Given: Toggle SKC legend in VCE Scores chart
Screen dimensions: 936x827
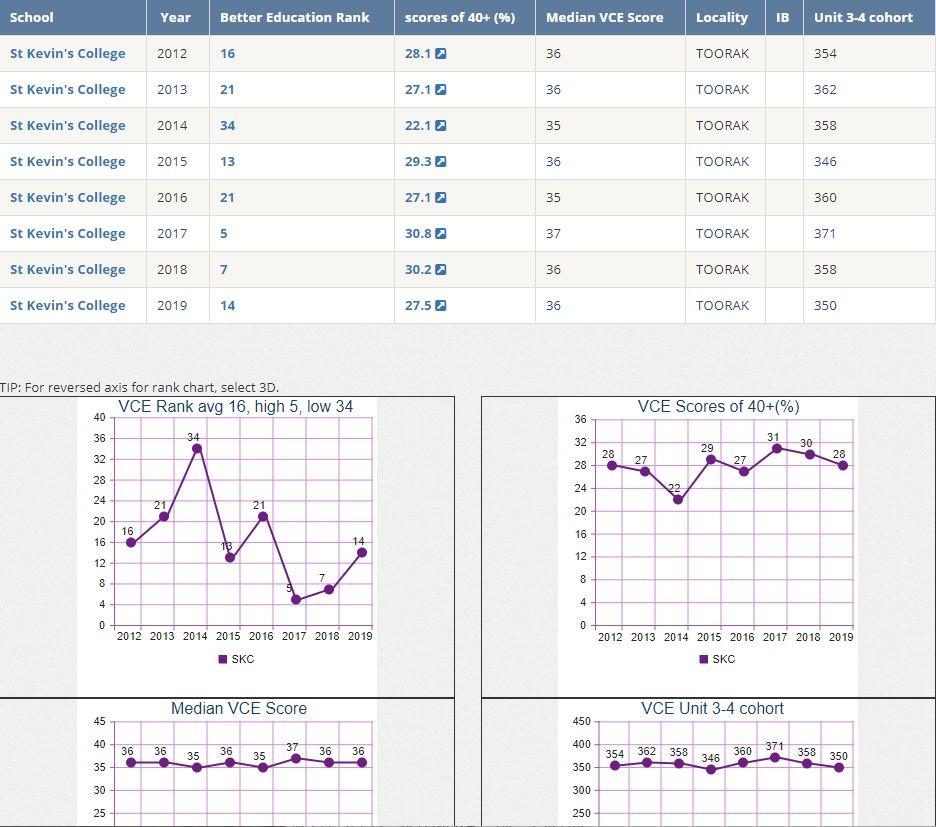Looking at the screenshot, I should (717, 659).
